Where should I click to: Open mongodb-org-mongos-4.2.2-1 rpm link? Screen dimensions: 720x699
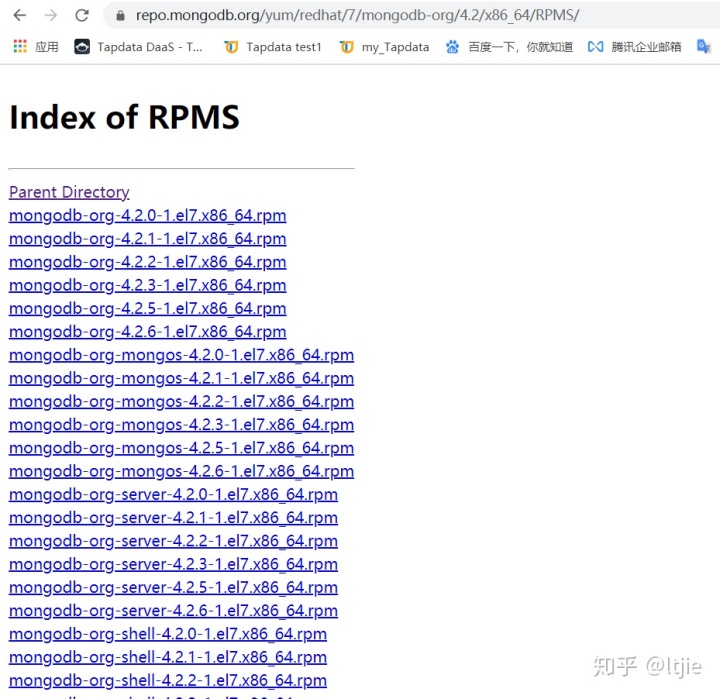181,401
